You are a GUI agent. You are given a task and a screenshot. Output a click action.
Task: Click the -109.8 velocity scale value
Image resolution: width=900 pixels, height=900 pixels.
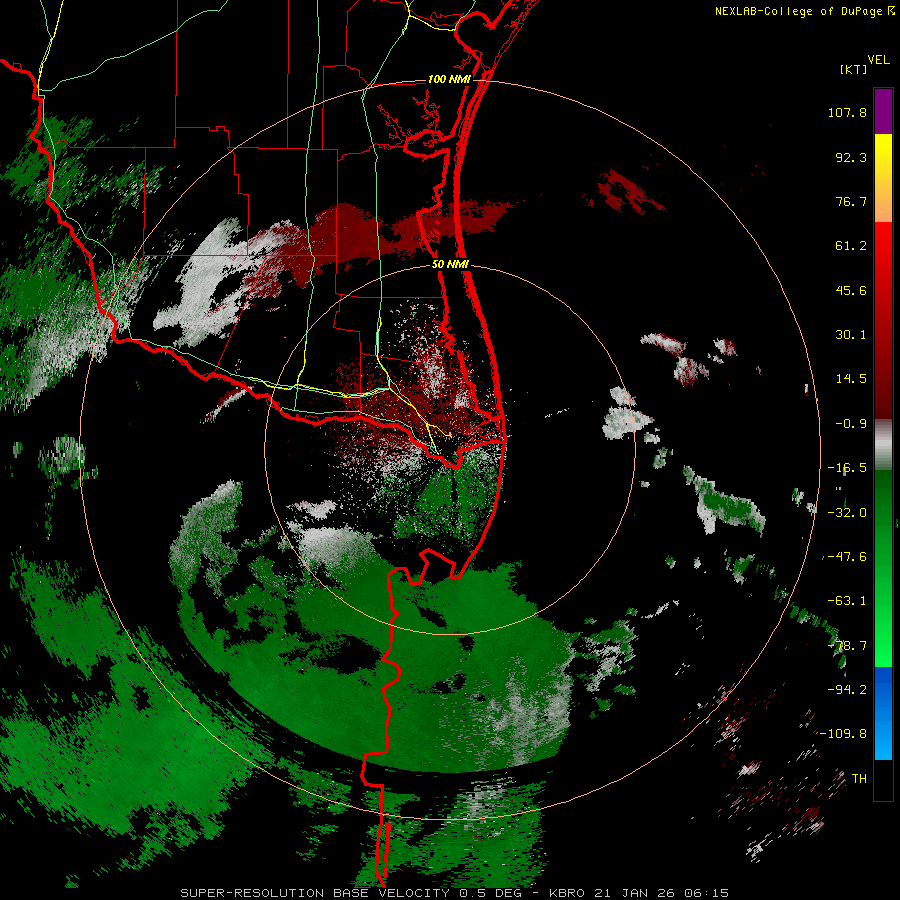pyautogui.click(x=843, y=734)
